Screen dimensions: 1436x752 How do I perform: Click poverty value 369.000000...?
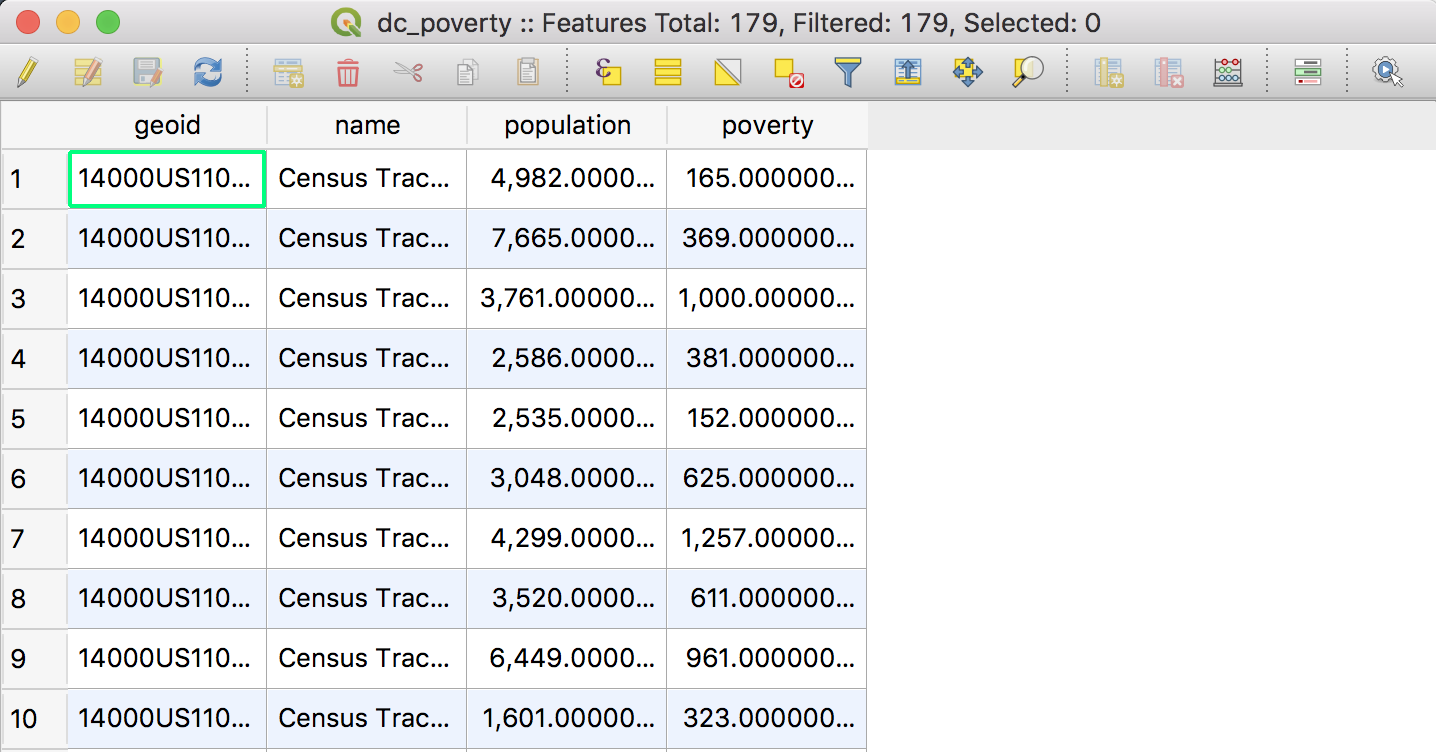pyautogui.click(x=767, y=239)
